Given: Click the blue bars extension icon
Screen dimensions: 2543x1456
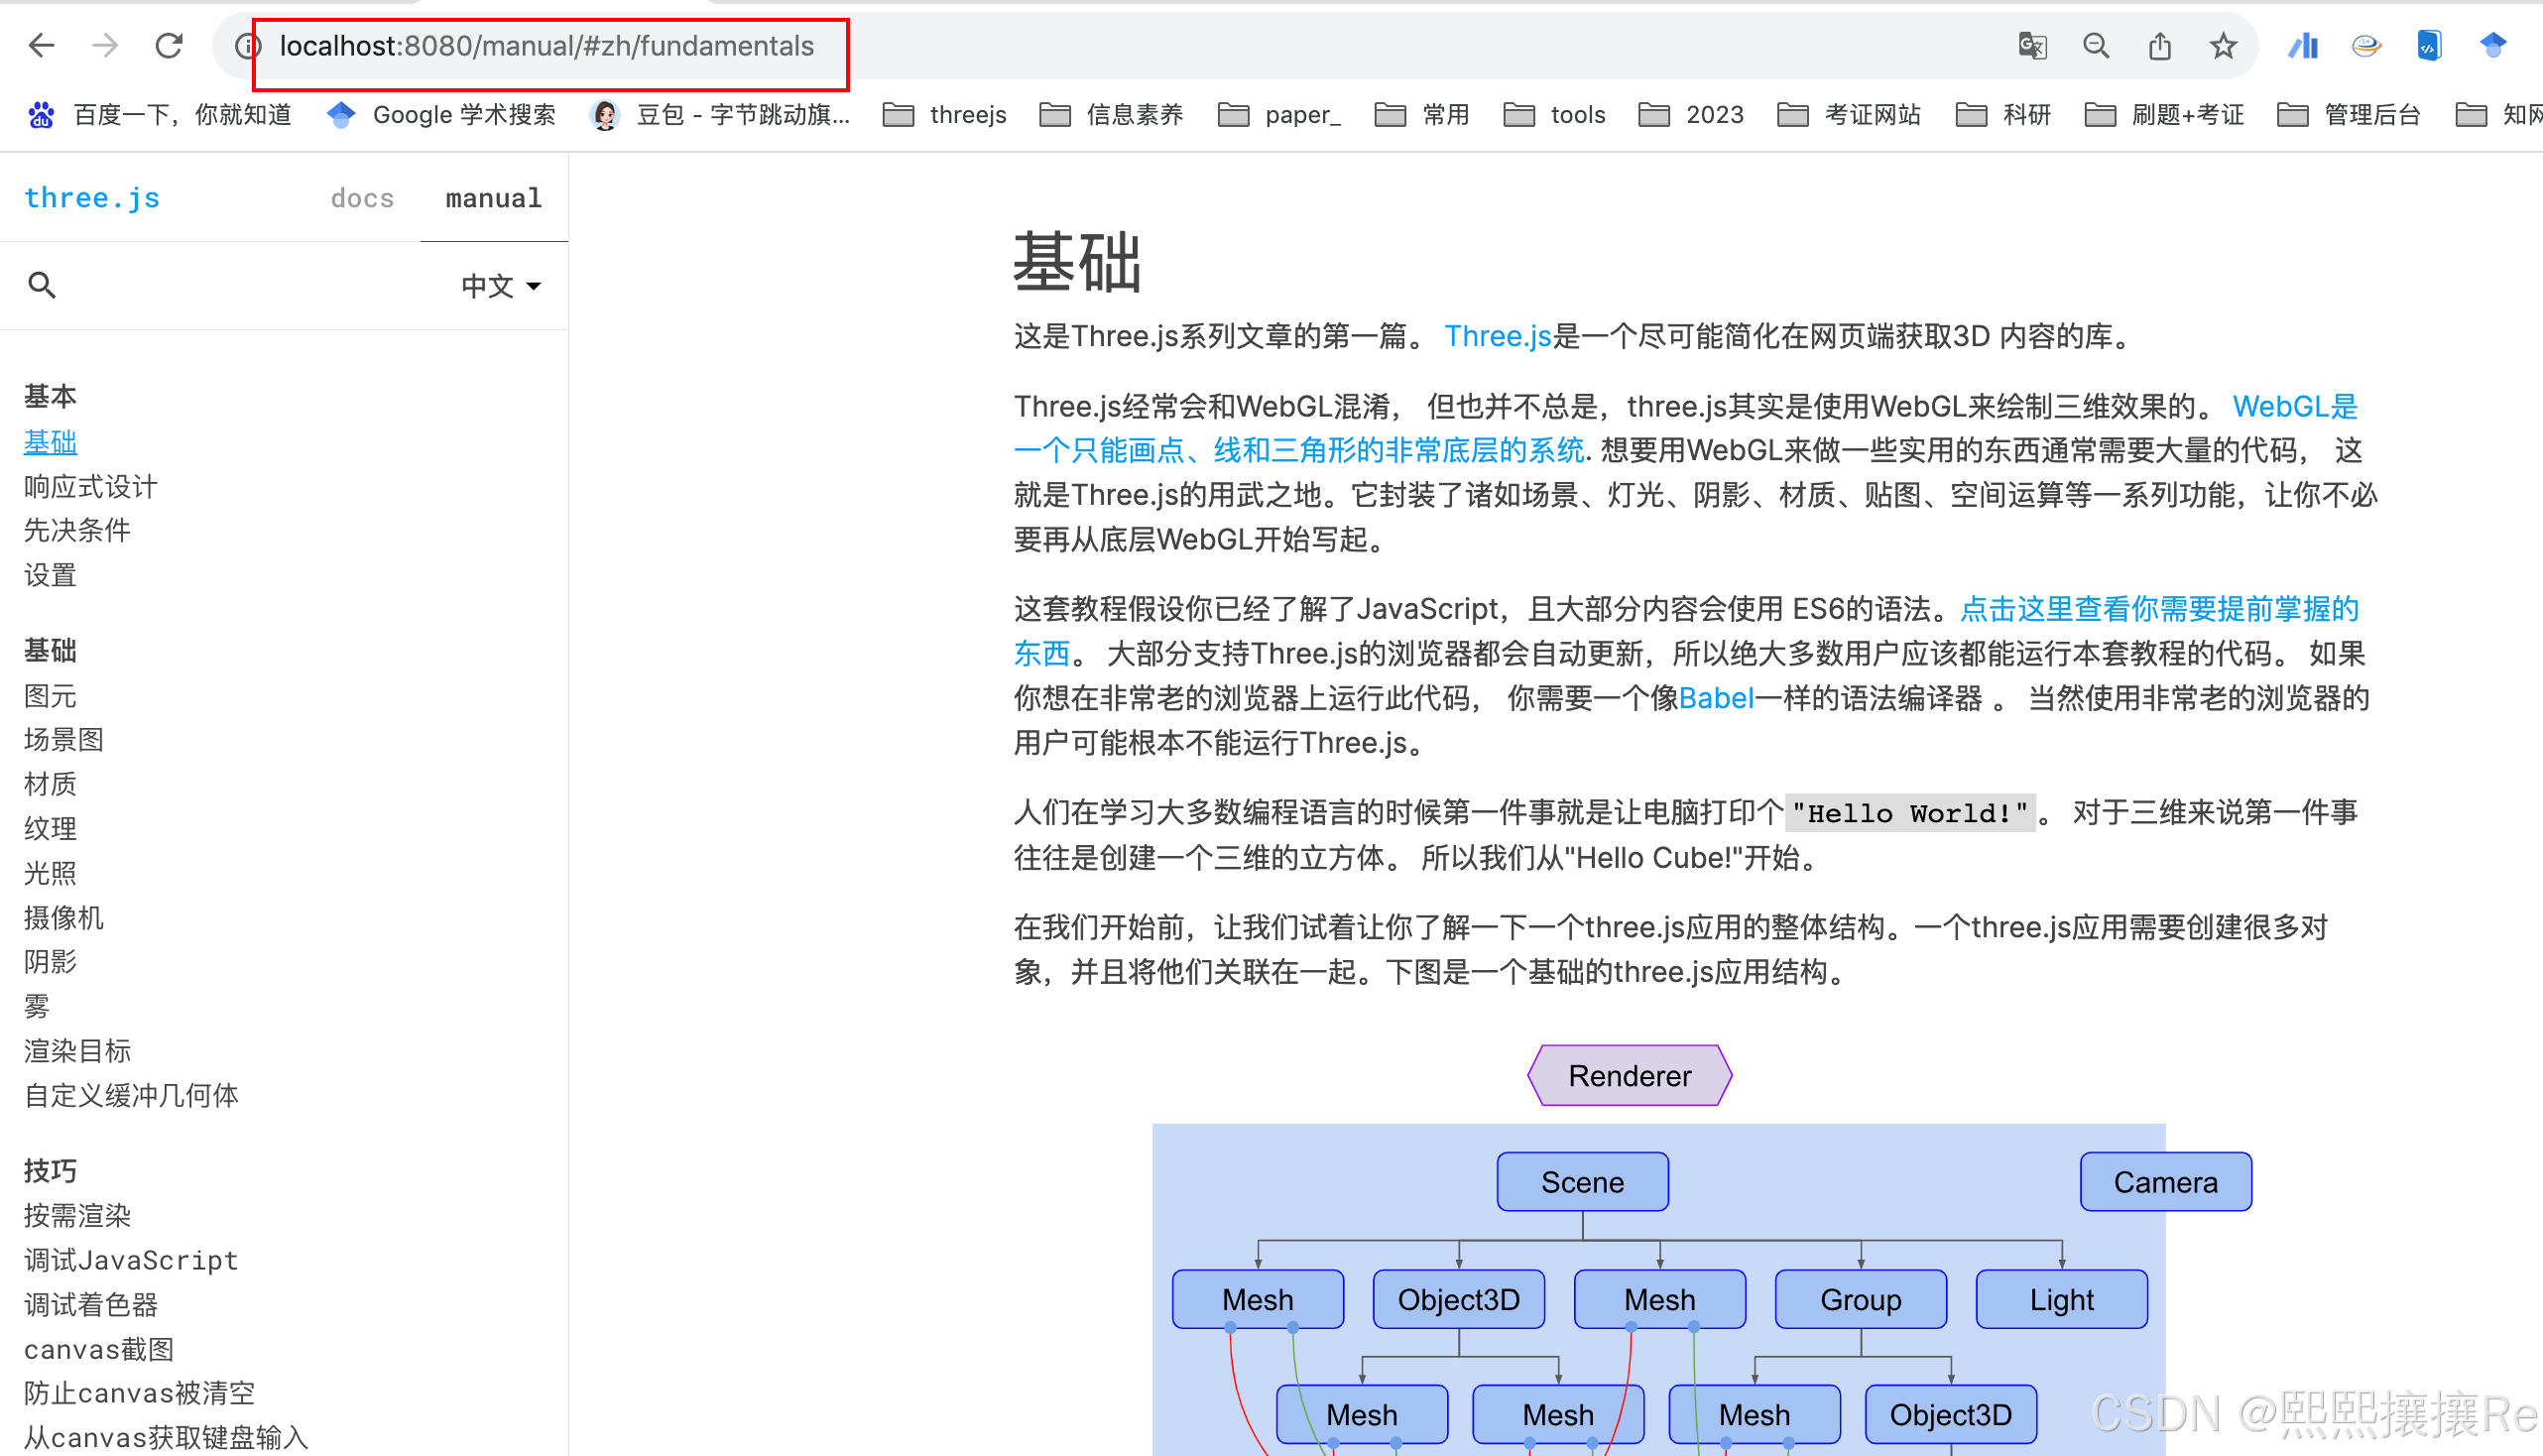Looking at the screenshot, I should coord(2302,46).
